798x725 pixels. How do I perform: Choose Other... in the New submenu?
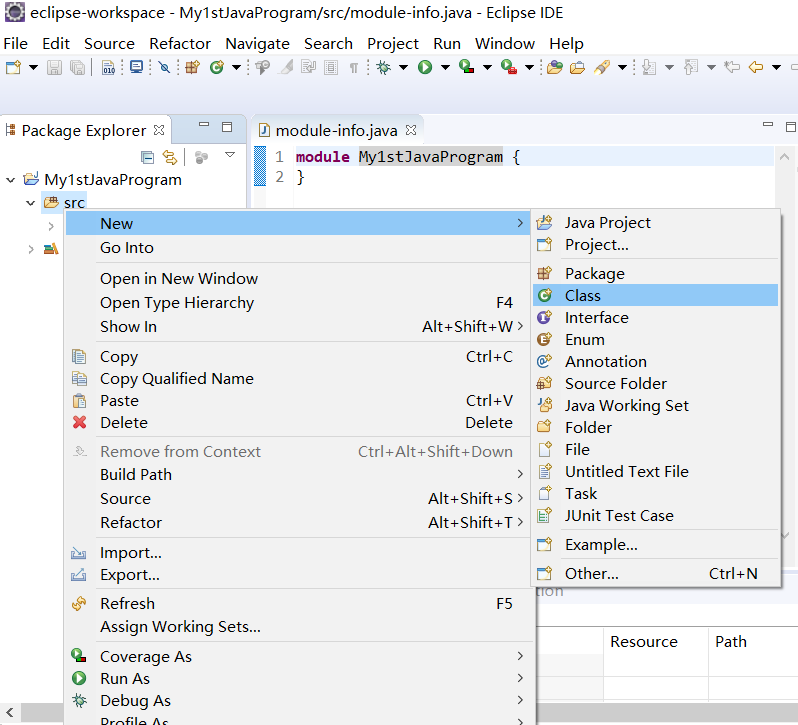[x=656, y=573]
